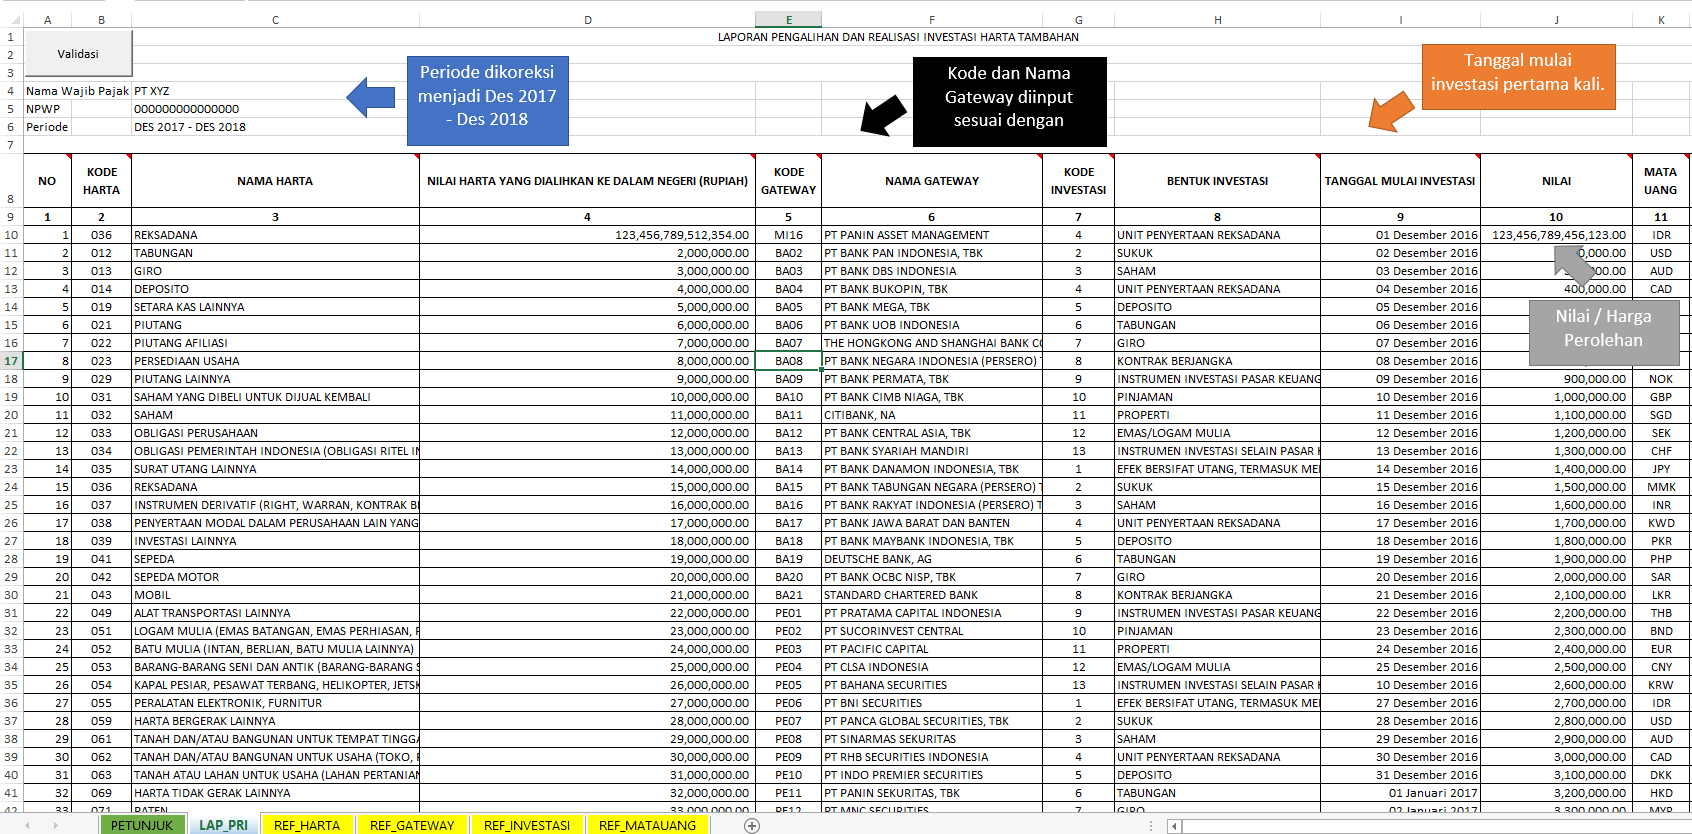Viewport: 1692px width, 834px height.
Task: Switch to the PETUNJUK sheet tab
Action: 142,825
